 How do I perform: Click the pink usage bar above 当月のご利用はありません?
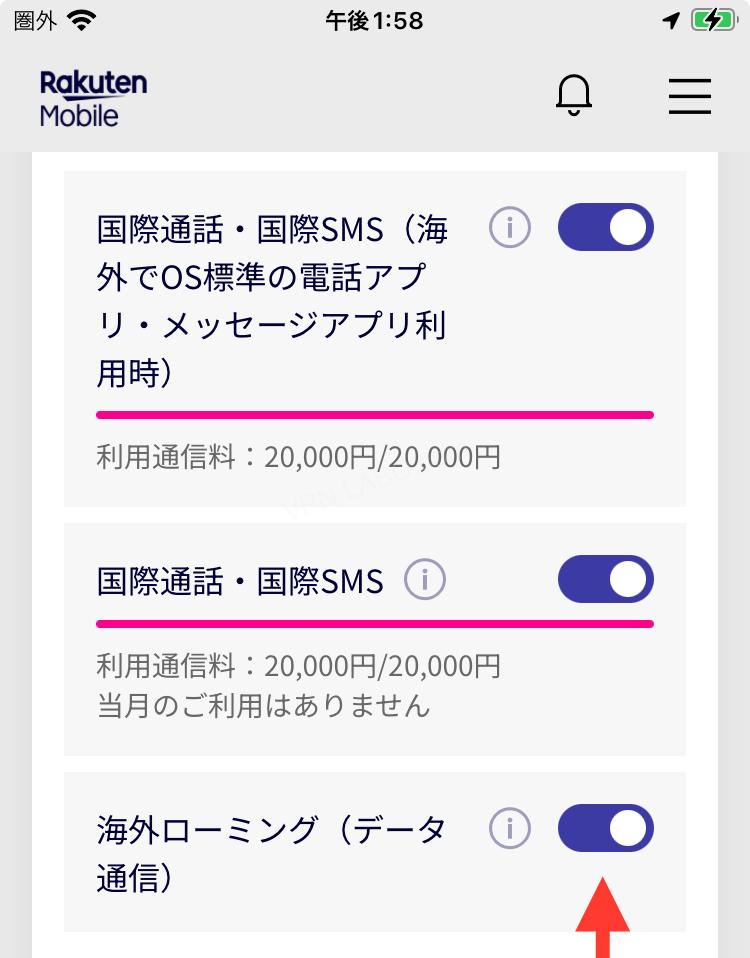pos(375,623)
